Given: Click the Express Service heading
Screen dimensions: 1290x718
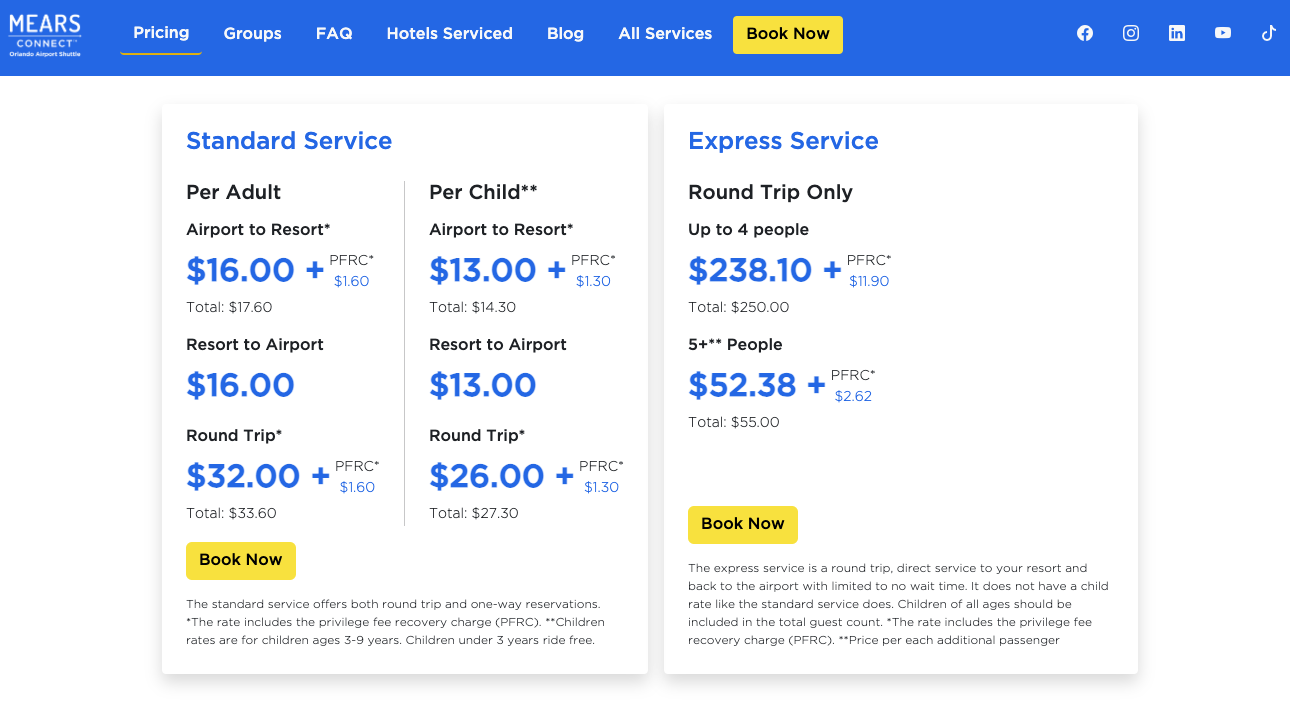Looking at the screenshot, I should click(783, 141).
